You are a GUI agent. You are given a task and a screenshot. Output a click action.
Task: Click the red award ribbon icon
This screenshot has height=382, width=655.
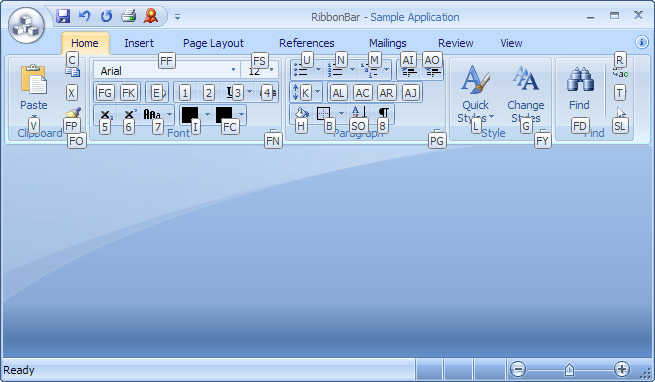click(151, 16)
